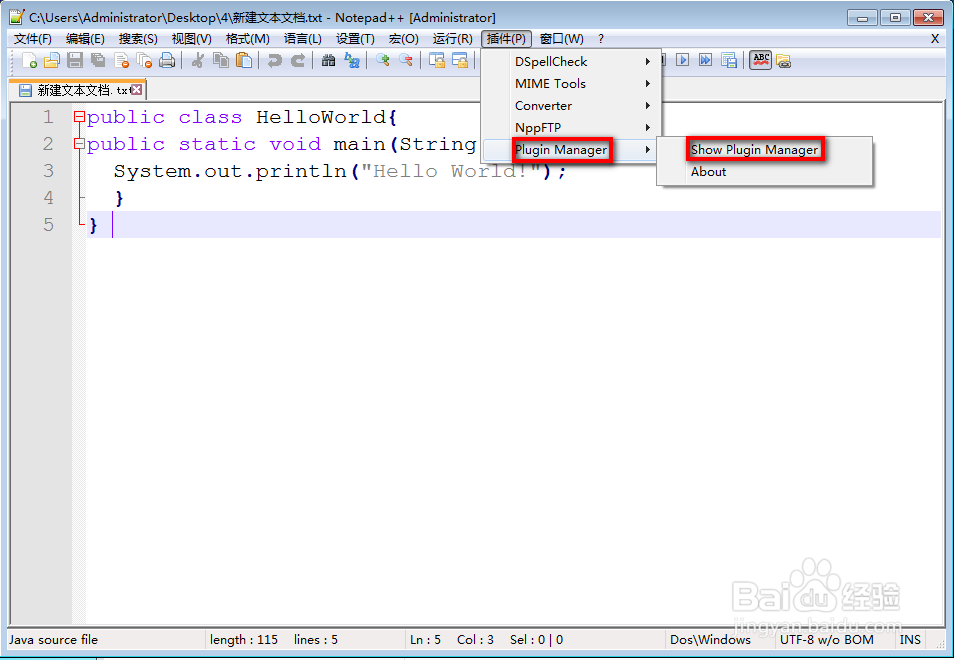Click the Save All toolbar icon
The image size is (954, 660).
tap(98, 60)
